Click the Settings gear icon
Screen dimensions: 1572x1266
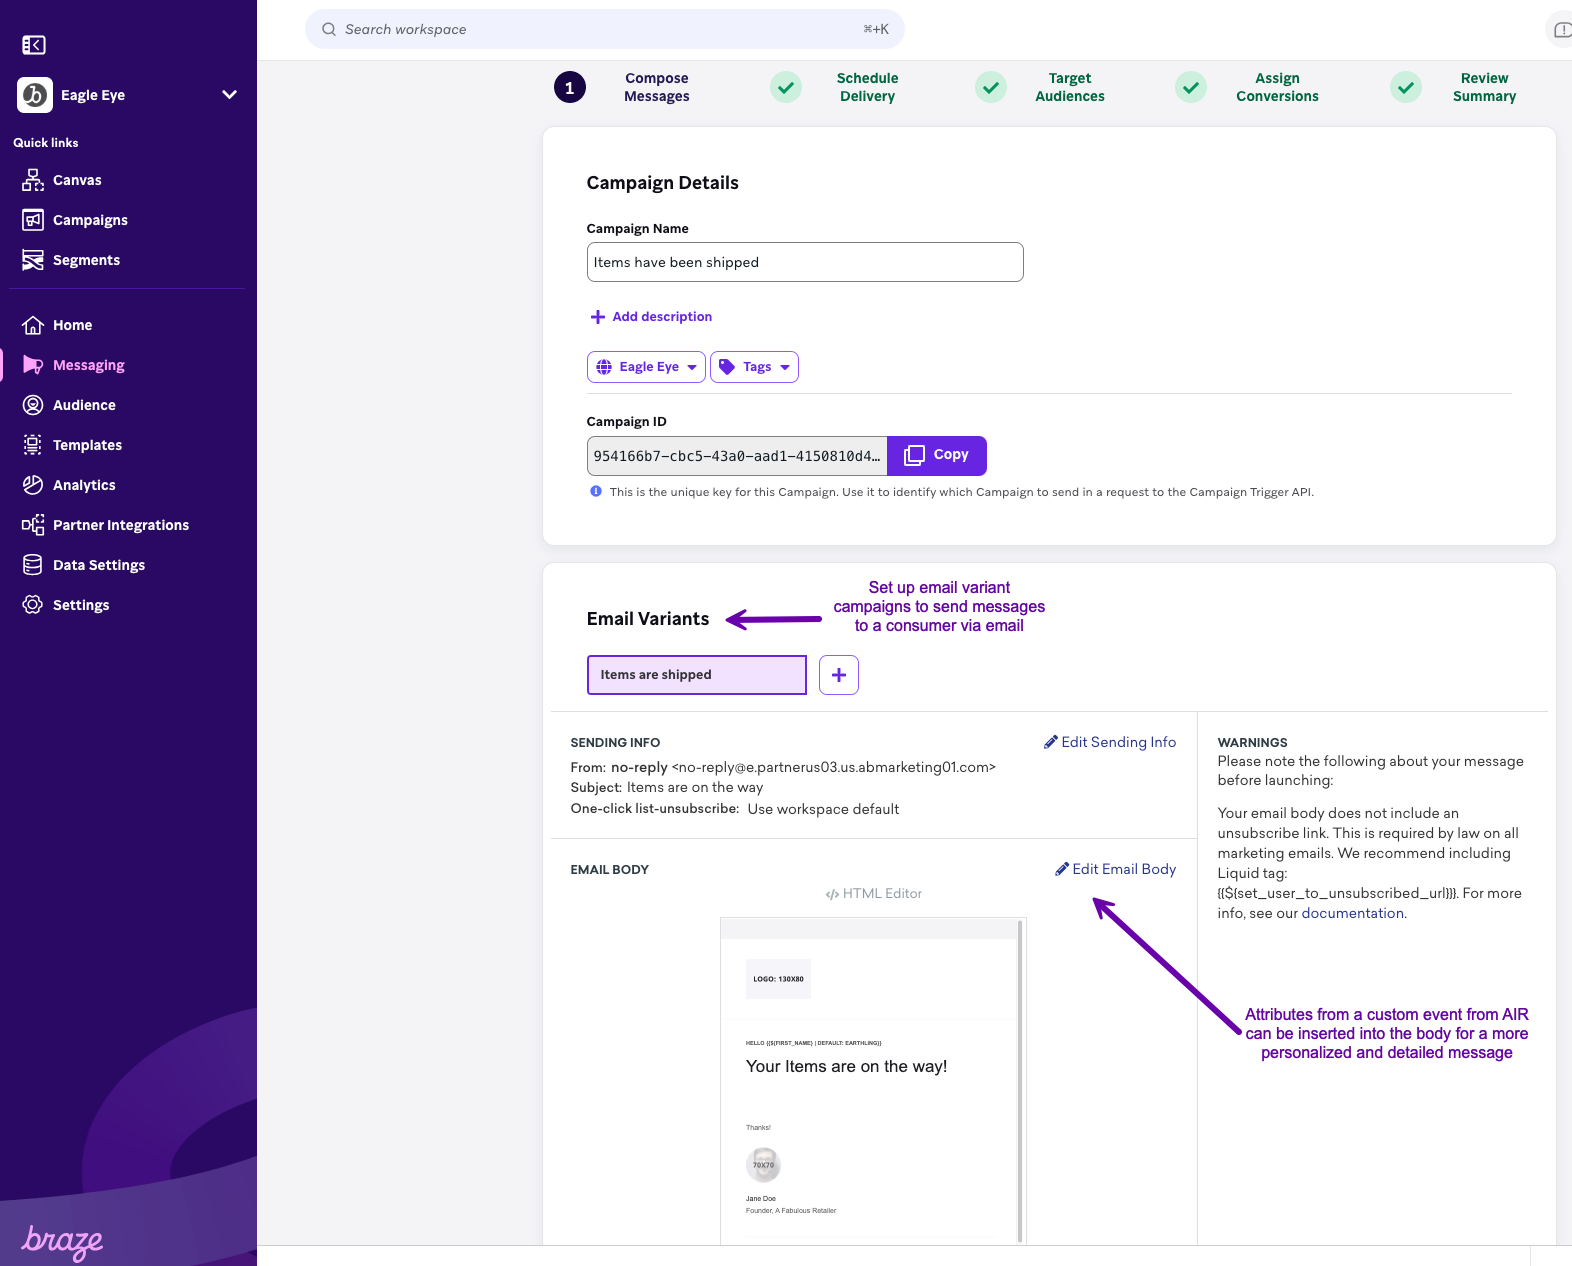tap(33, 605)
